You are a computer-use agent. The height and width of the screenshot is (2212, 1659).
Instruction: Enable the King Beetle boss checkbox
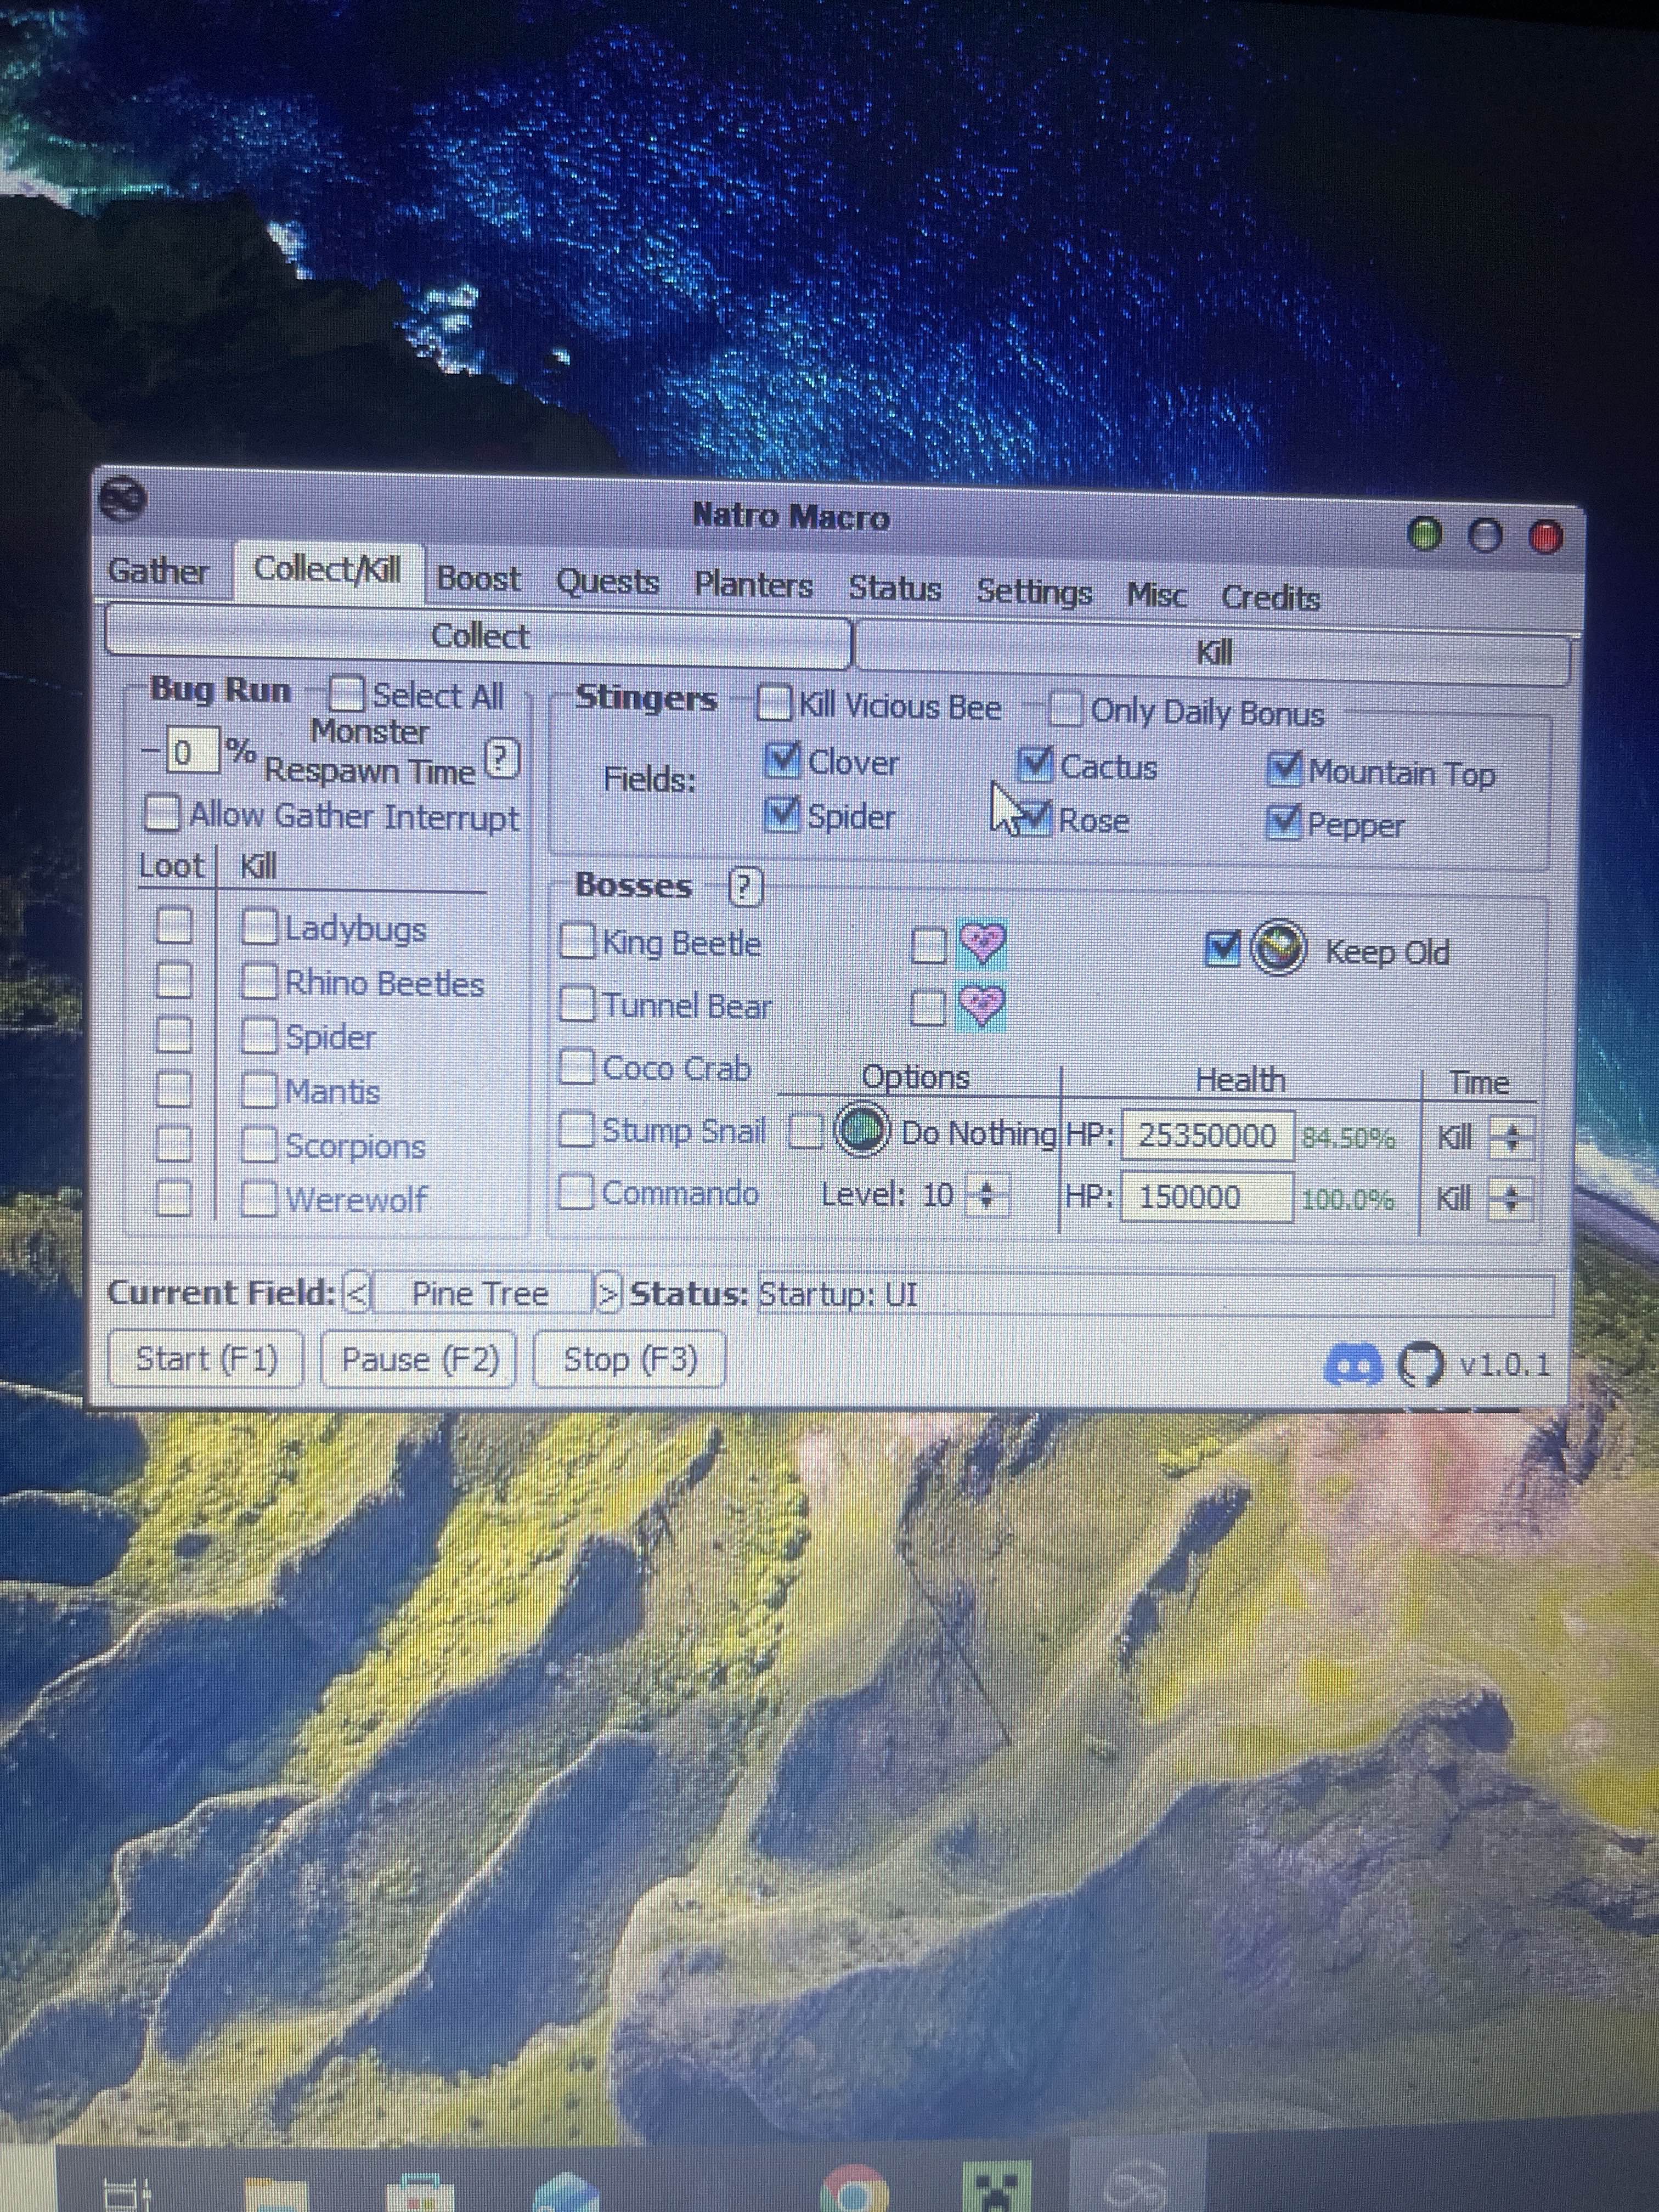pos(578,941)
